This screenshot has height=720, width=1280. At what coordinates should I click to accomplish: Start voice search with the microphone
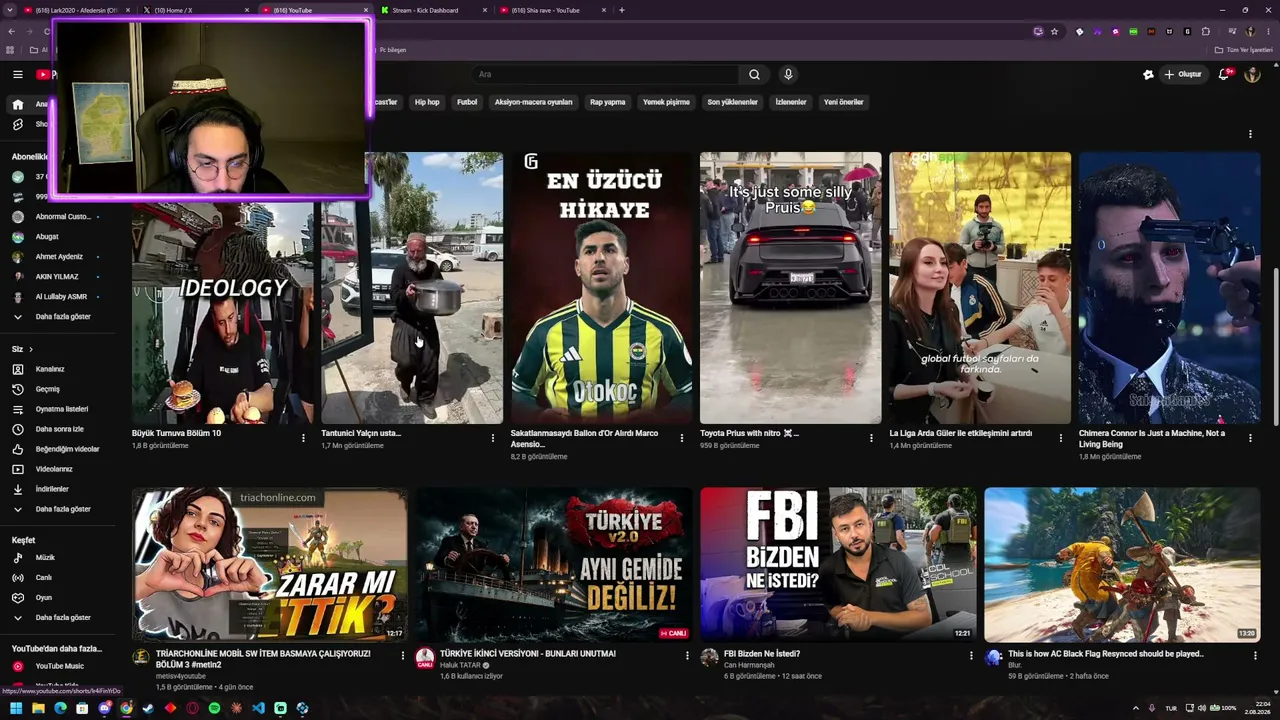click(x=788, y=74)
